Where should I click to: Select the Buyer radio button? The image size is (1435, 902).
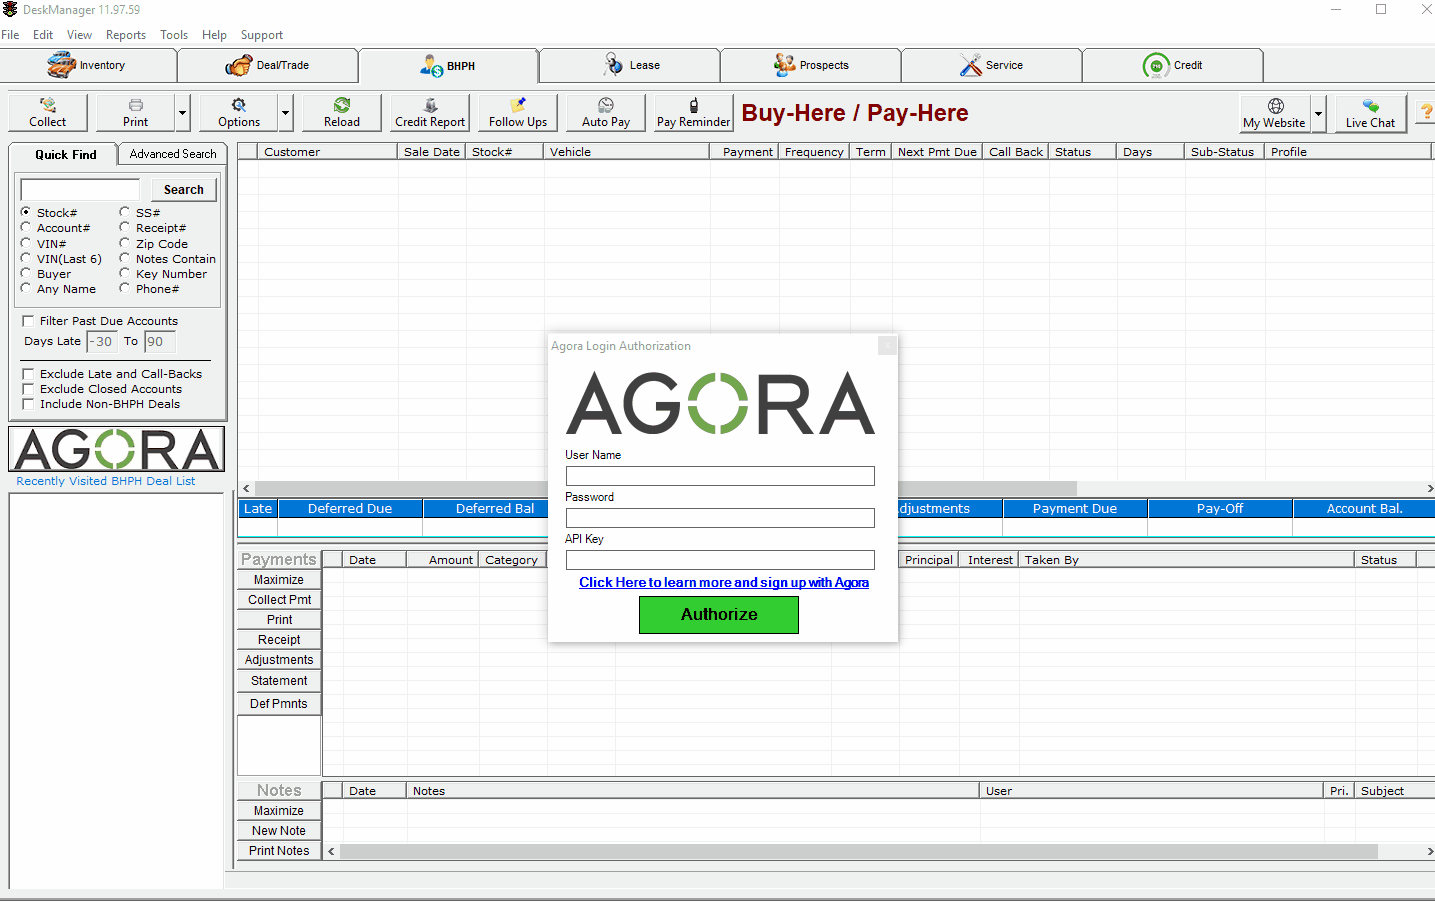tap(26, 273)
